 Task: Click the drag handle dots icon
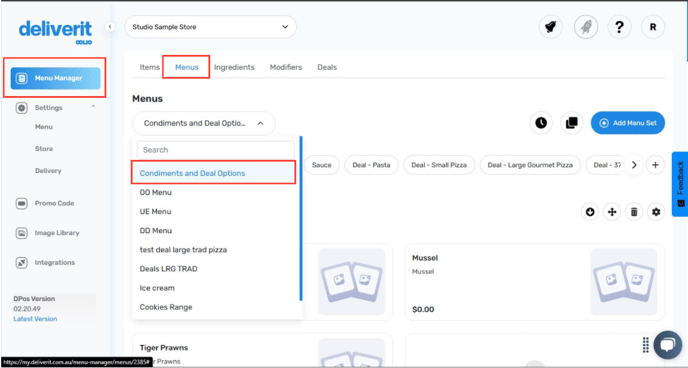(x=645, y=345)
